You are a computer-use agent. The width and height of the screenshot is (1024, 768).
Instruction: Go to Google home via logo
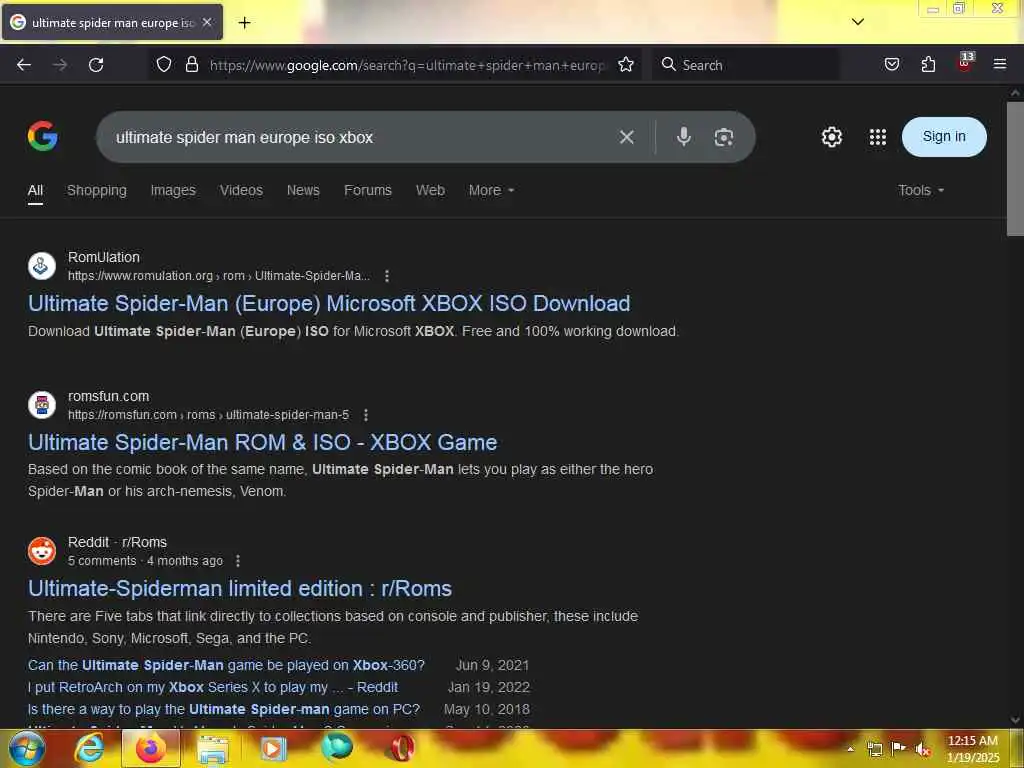pyautogui.click(x=42, y=136)
